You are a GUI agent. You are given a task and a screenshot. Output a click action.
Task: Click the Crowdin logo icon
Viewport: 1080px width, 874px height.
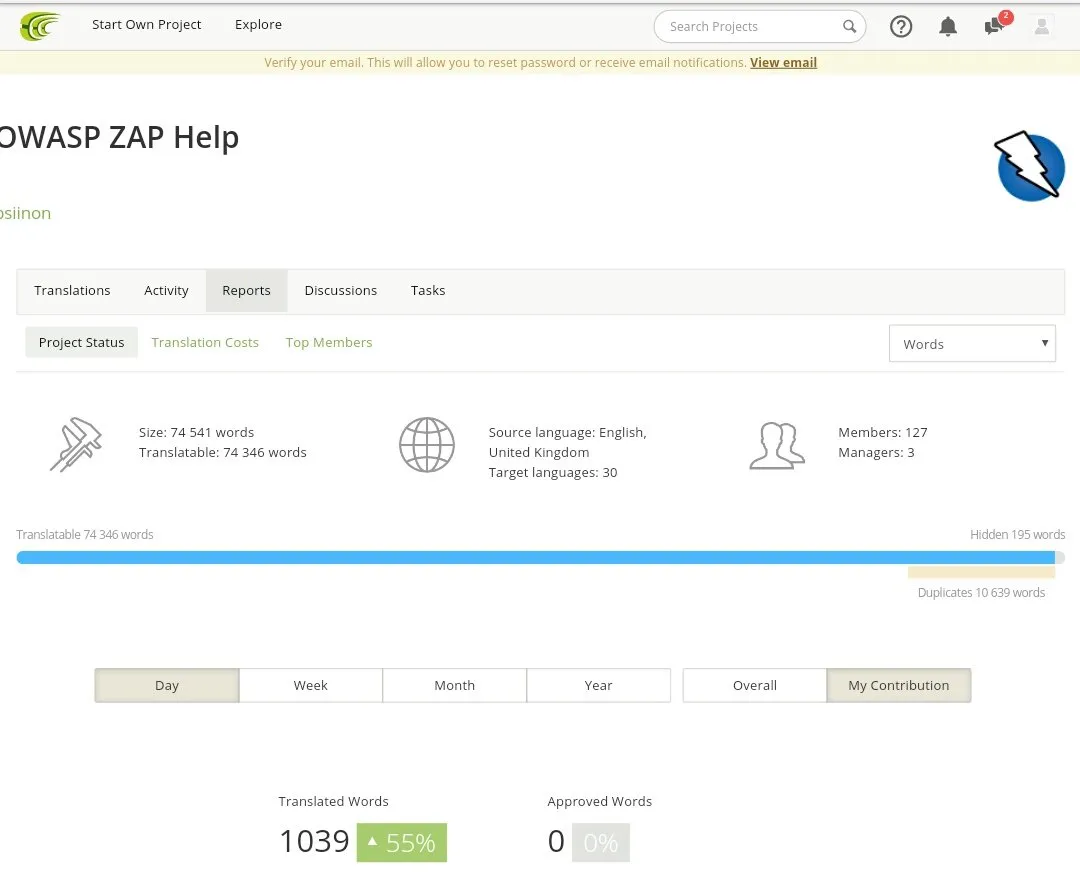[x=40, y=26]
